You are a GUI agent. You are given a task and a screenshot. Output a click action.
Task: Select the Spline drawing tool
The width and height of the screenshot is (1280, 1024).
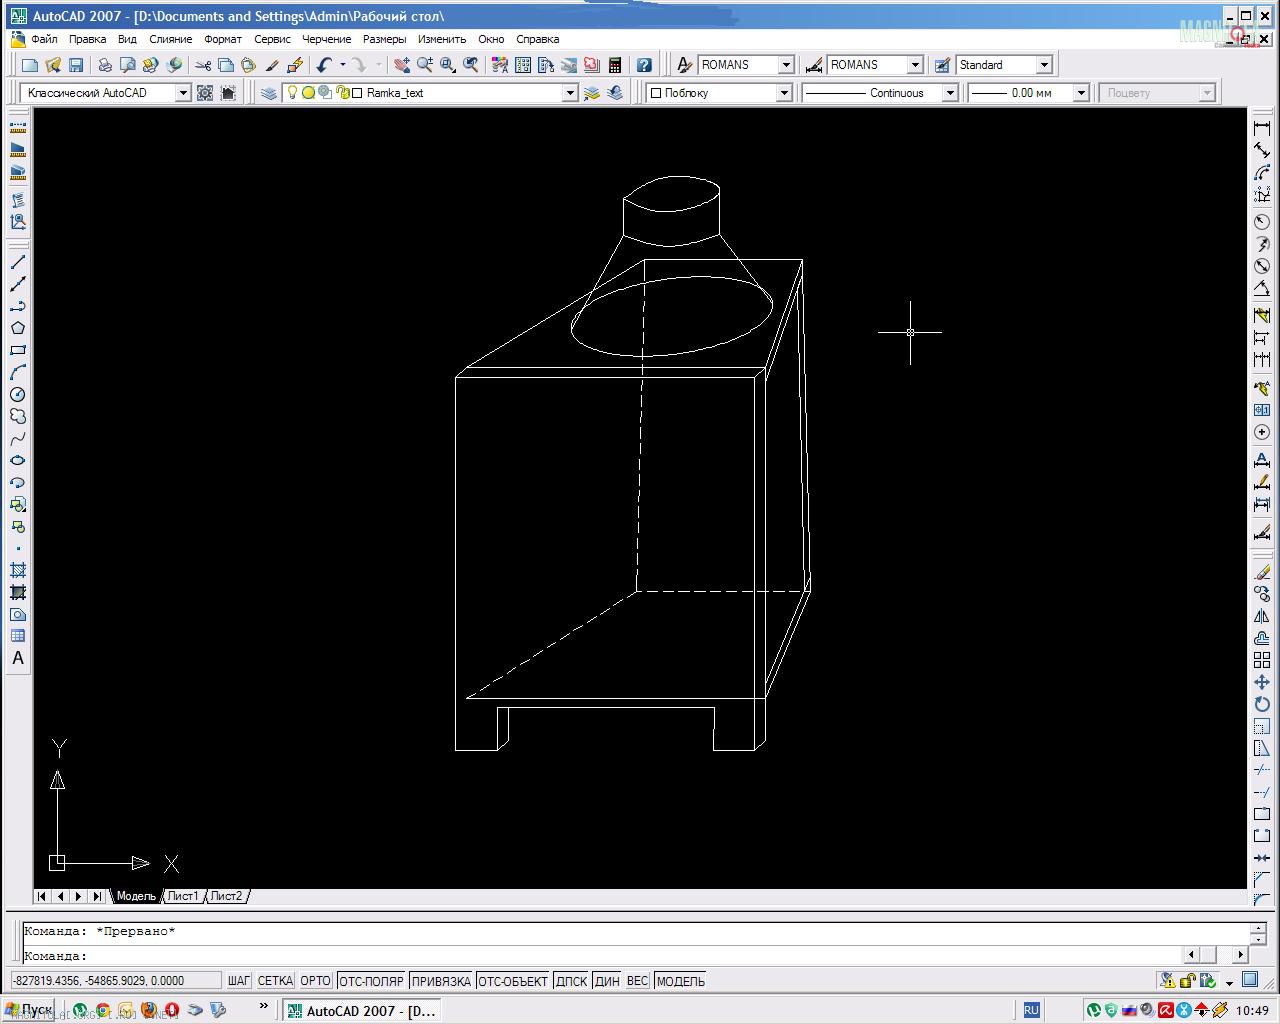coord(18,438)
